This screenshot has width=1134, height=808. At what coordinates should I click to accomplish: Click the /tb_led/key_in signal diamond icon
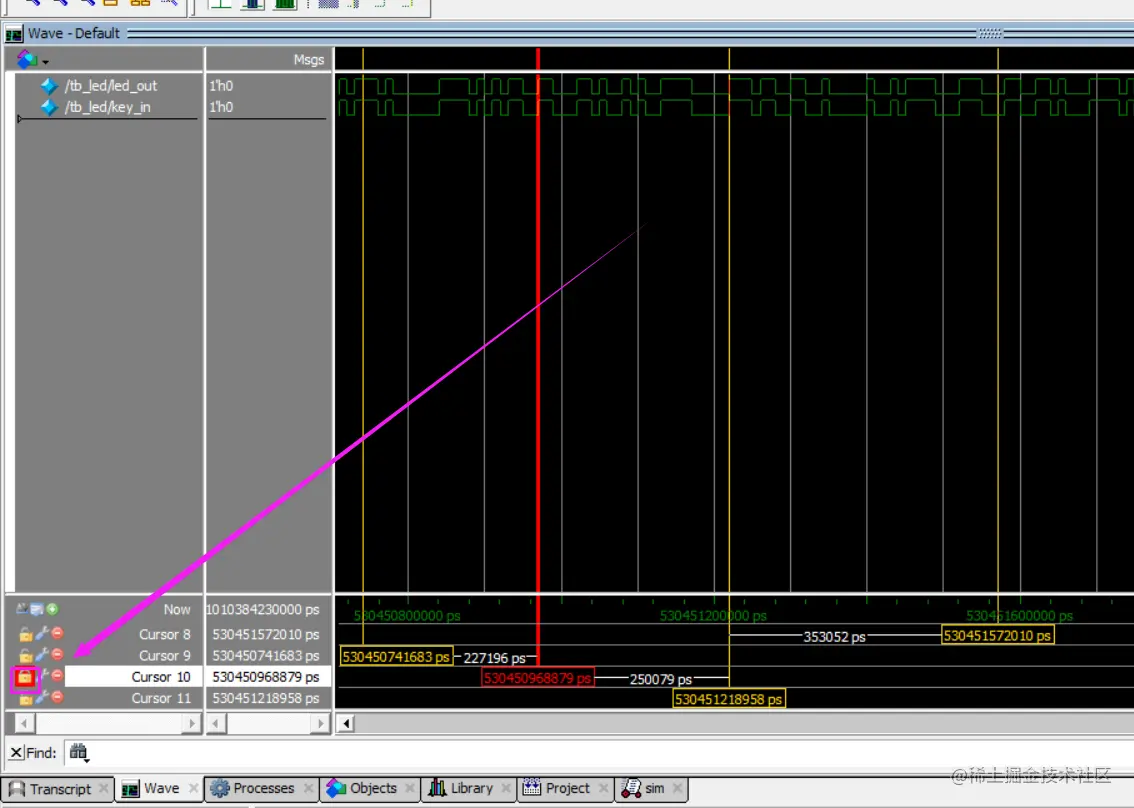(48, 107)
